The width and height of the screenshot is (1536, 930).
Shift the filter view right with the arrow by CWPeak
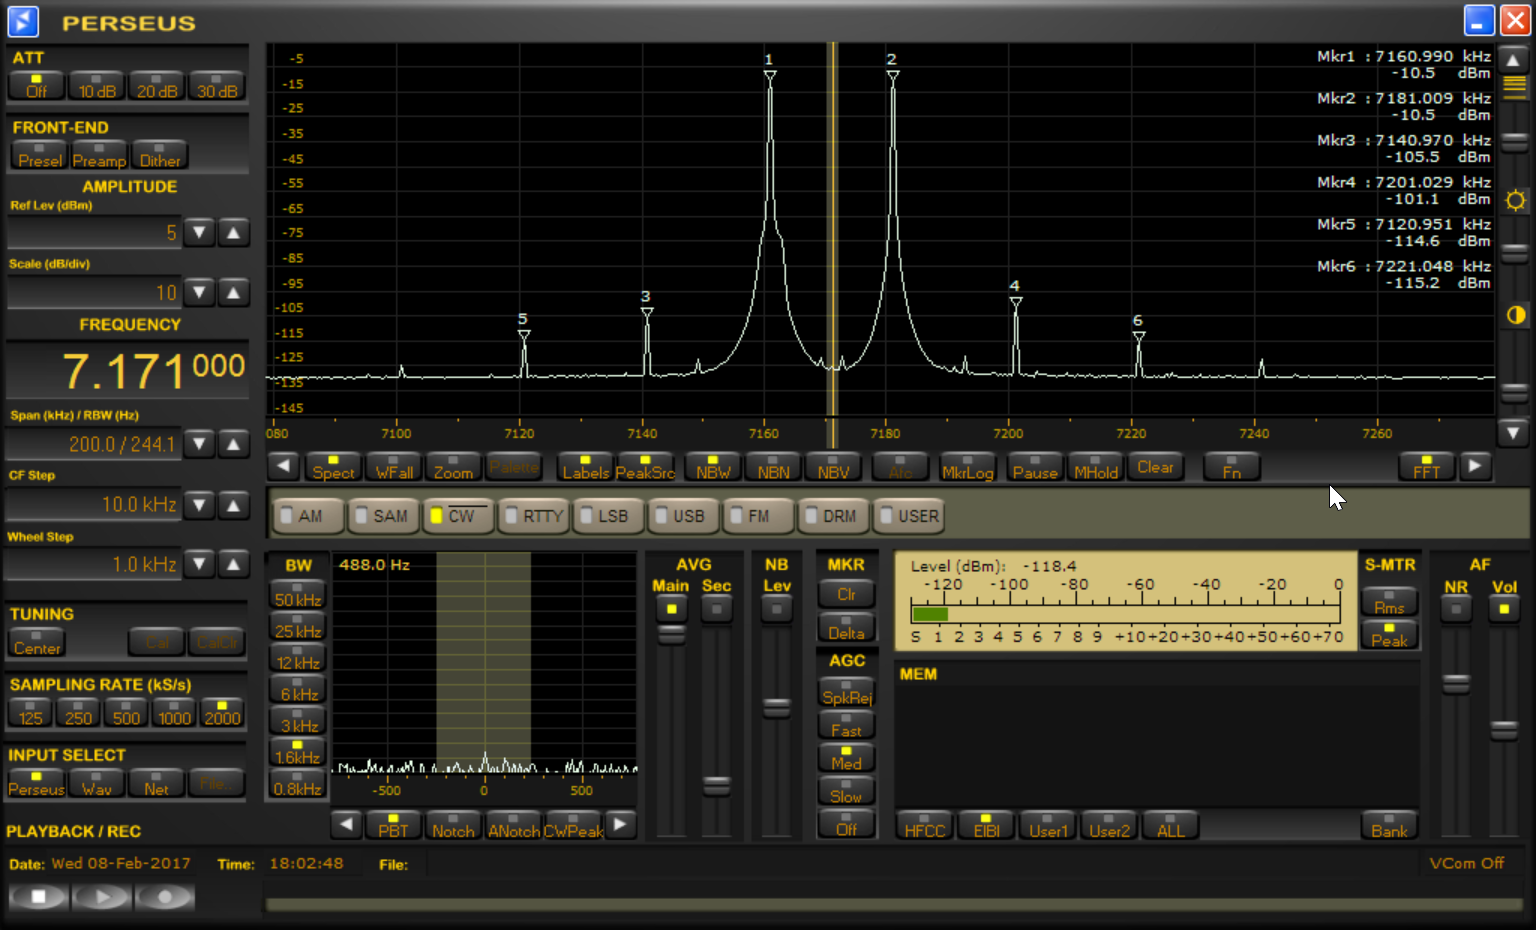coord(620,825)
